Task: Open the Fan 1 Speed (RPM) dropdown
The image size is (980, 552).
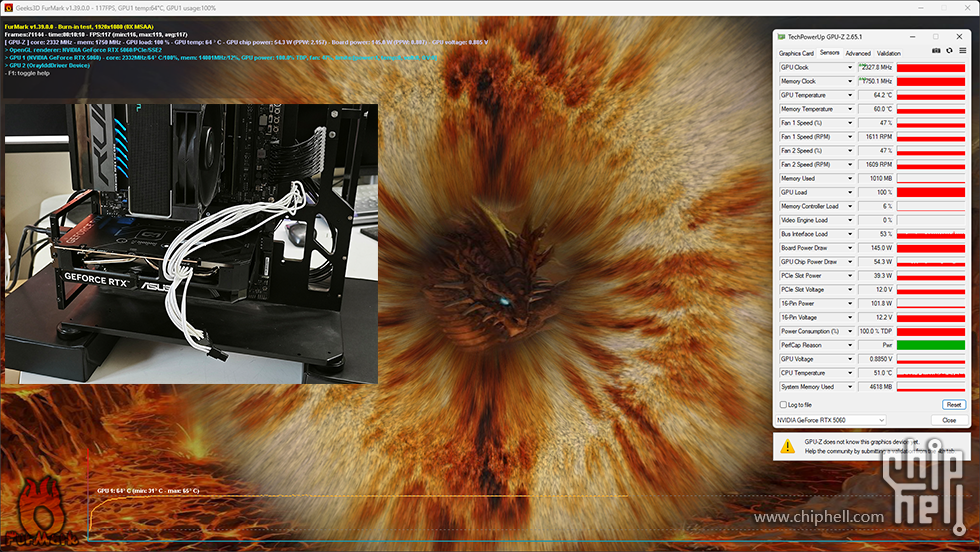Action: (x=849, y=137)
